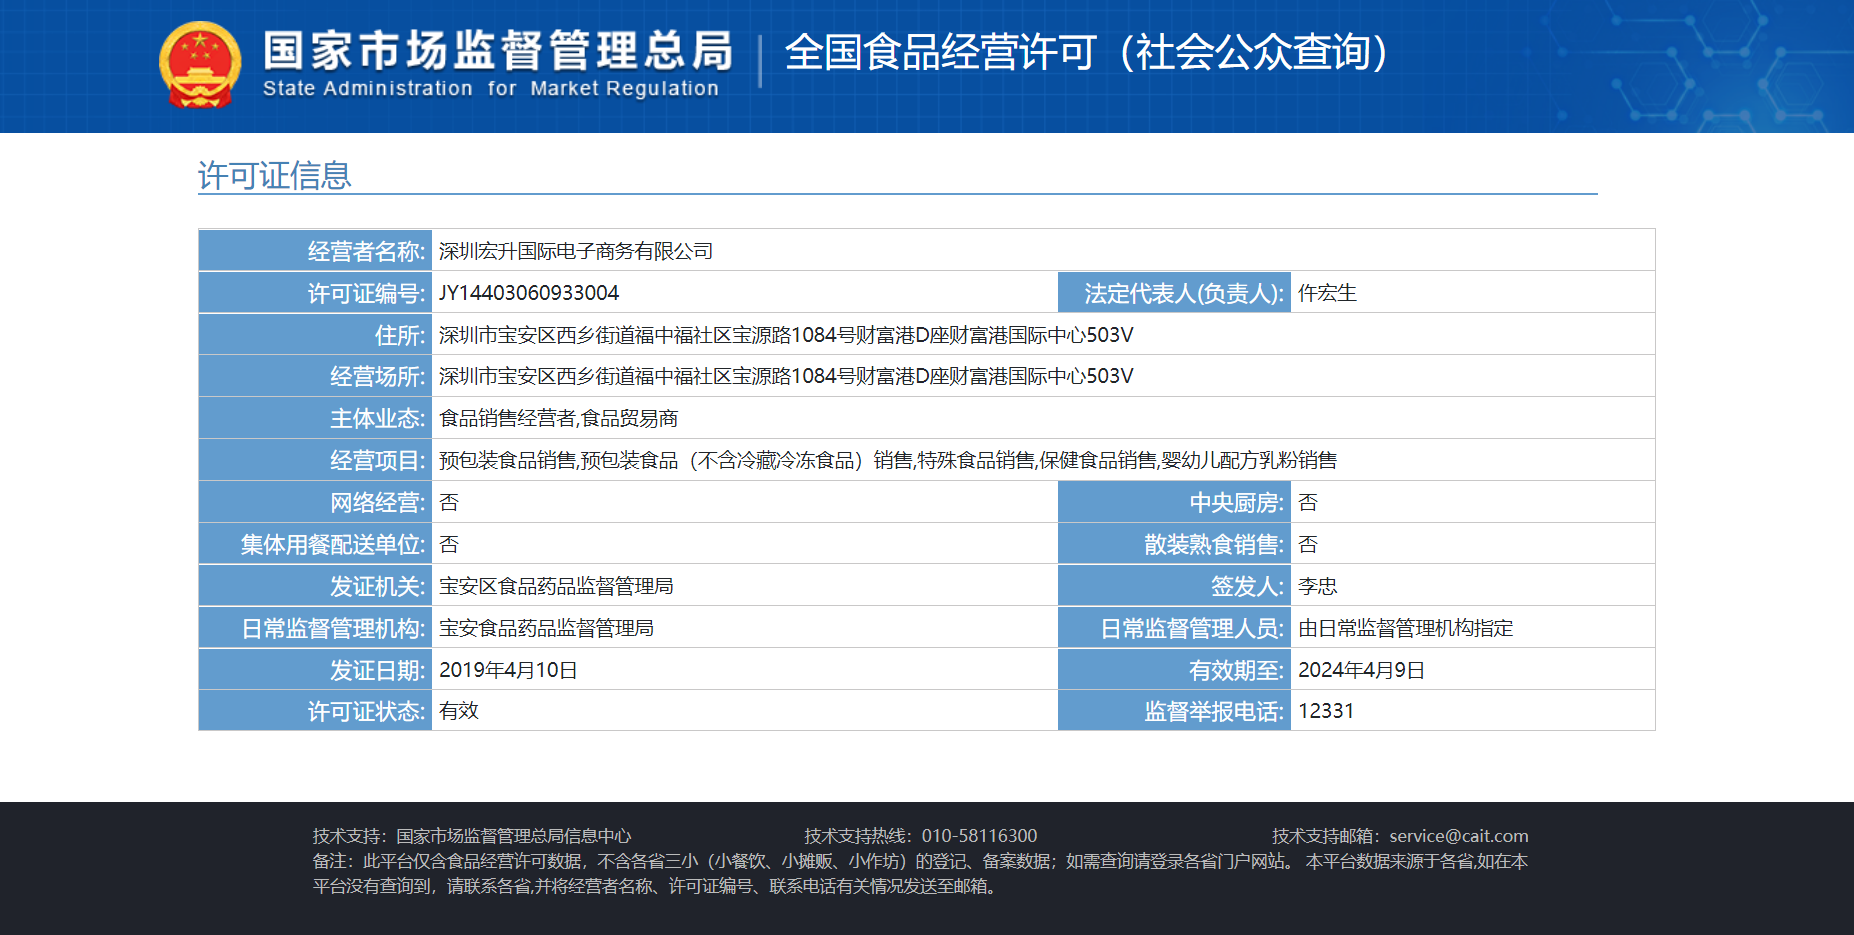Click the footer 备注 note paragraph

[920, 873]
